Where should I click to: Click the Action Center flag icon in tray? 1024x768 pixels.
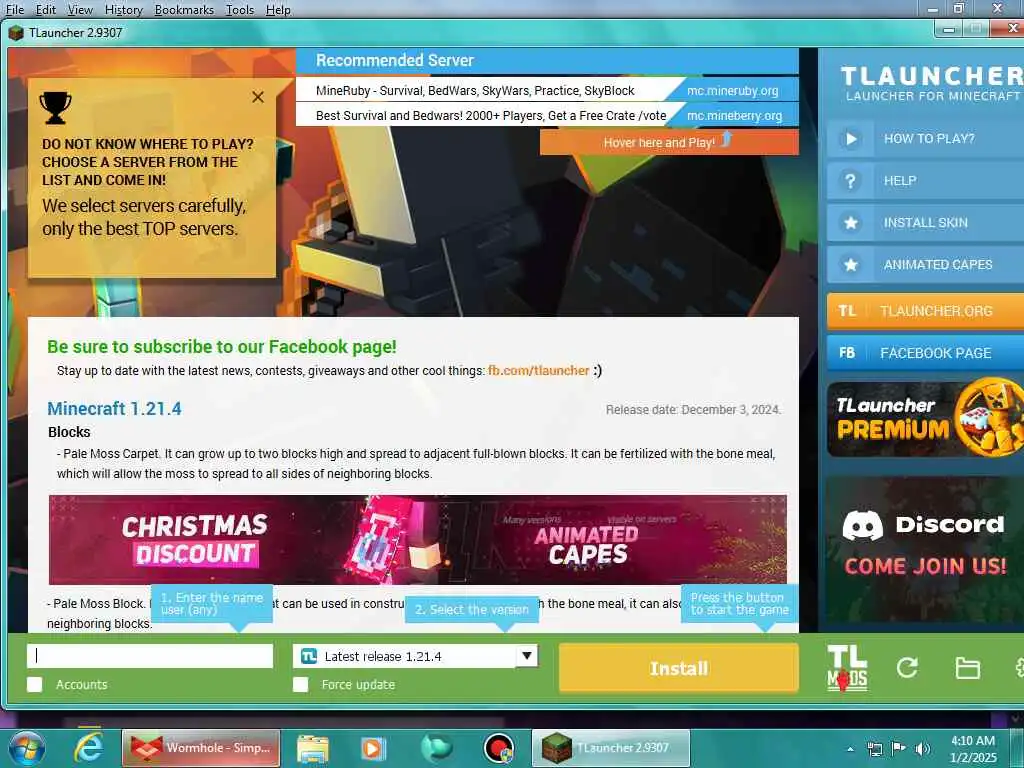click(x=898, y=749)
